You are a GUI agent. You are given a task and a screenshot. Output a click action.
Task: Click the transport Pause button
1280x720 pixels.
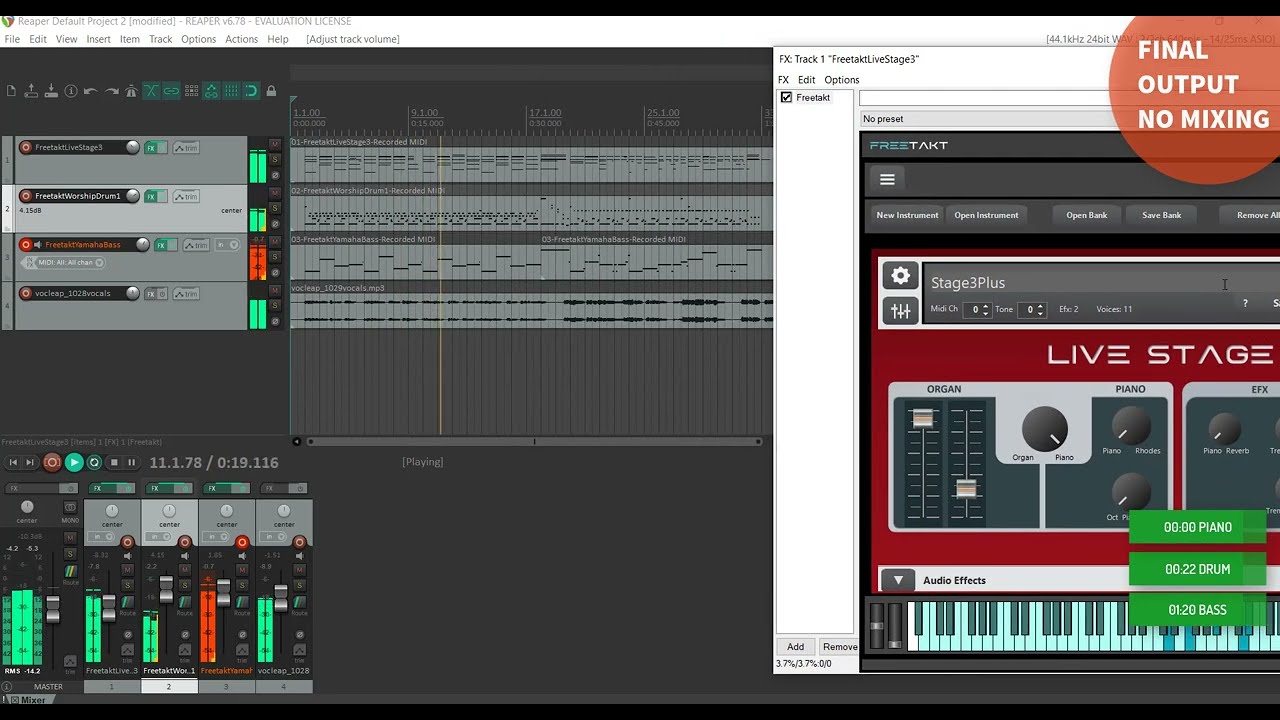click(x=131, y=462)
